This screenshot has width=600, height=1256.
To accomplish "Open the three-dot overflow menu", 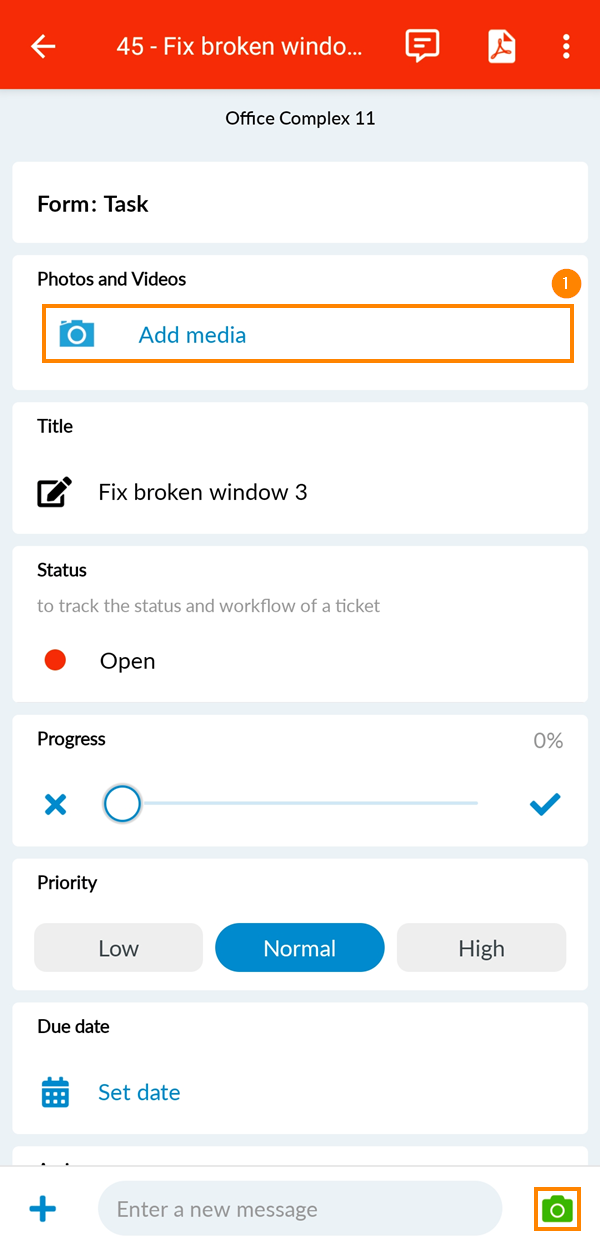I will click(x=566, y=46).
